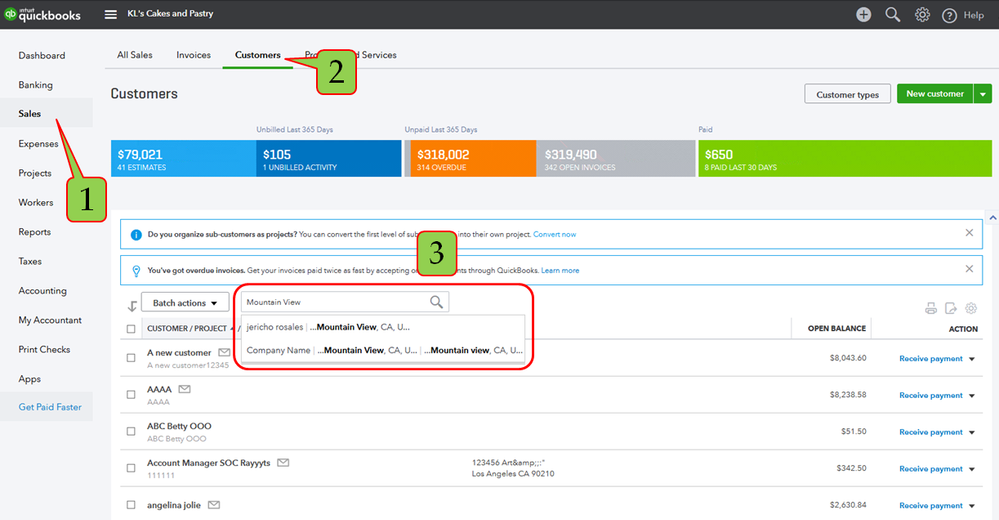Click Receive payment for ABC Betty OOO
Viewport: 999px width, 520px height.
click(931, 432)
